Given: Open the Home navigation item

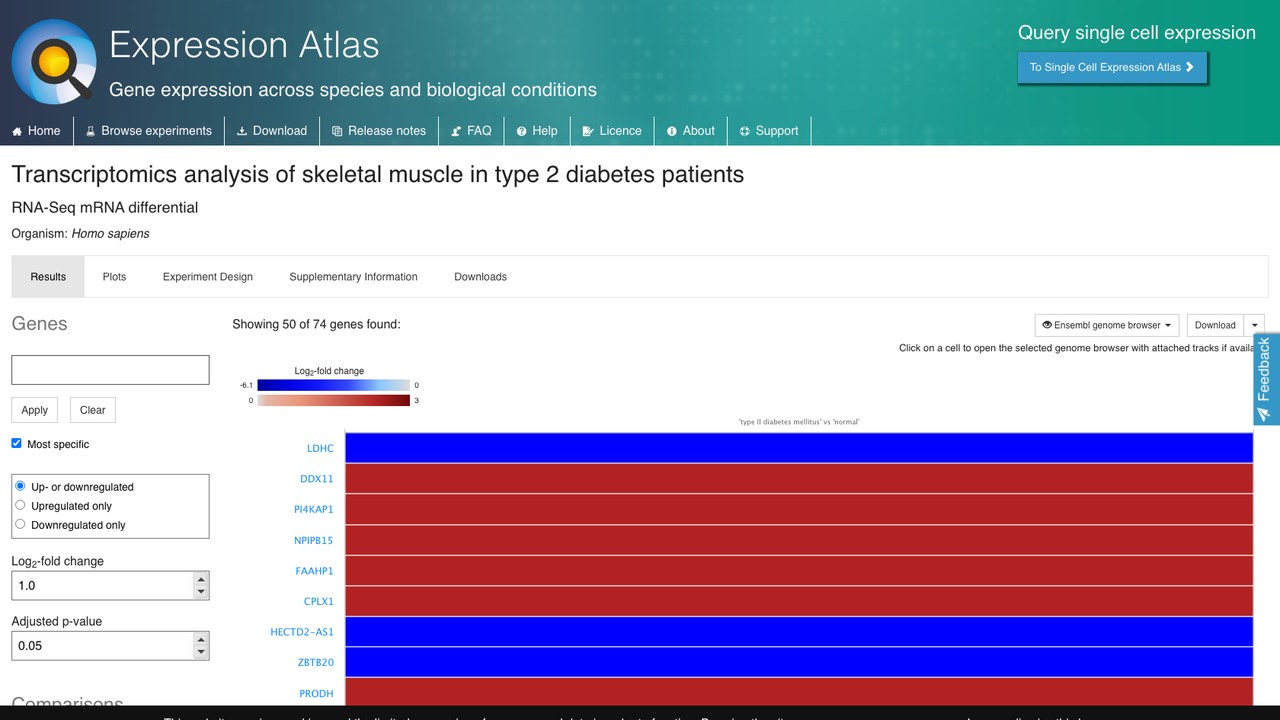Looking at the screenshot, I should 36,131.
